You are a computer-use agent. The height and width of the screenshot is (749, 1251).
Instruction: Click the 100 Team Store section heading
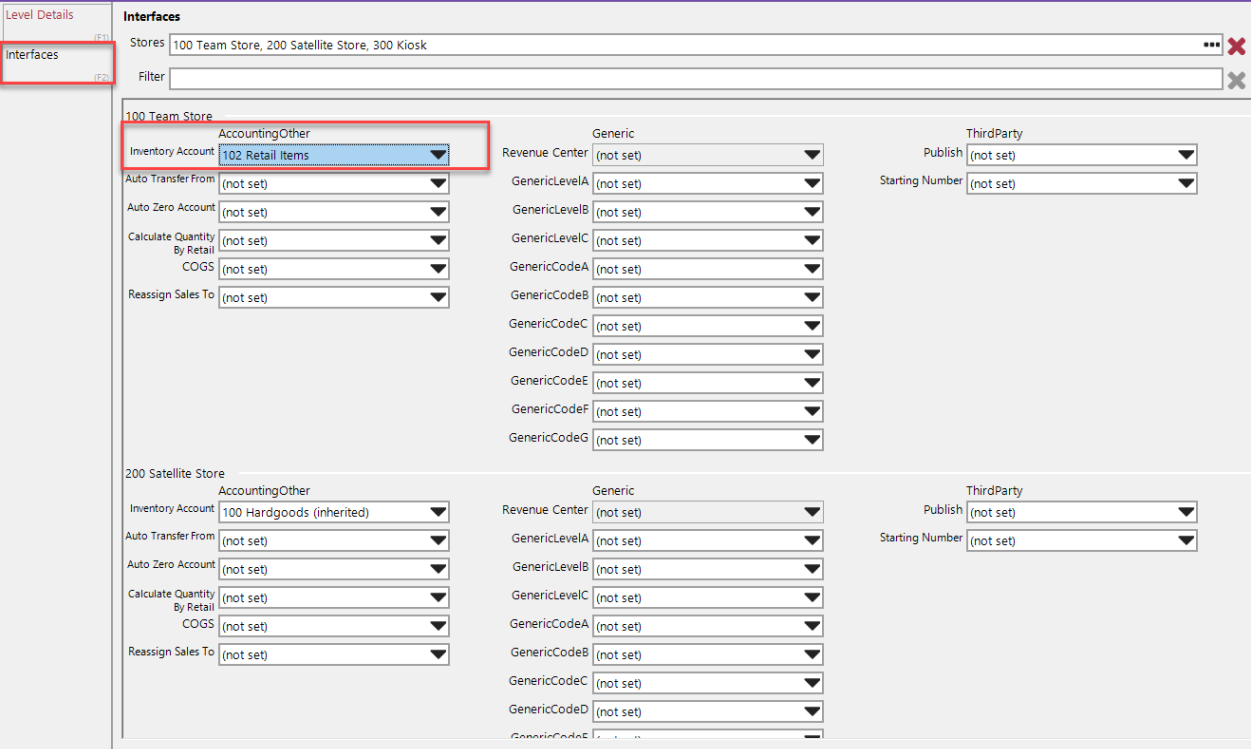169,117
